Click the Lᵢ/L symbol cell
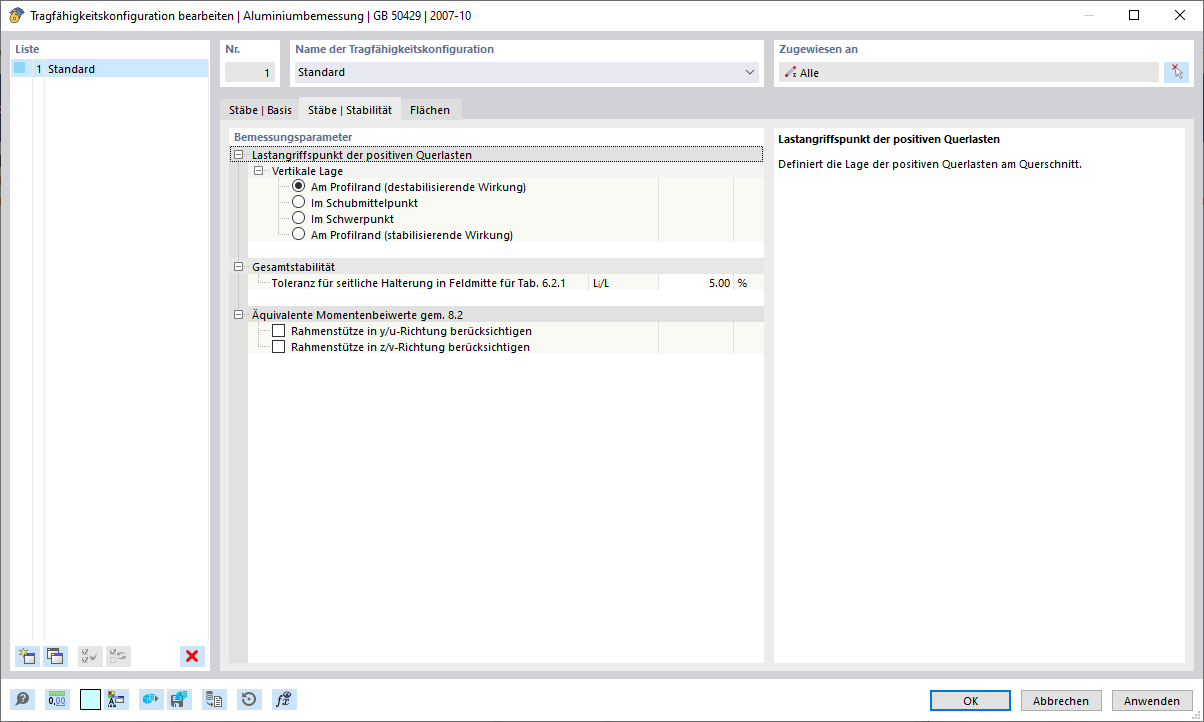 [x=624, y=283]
